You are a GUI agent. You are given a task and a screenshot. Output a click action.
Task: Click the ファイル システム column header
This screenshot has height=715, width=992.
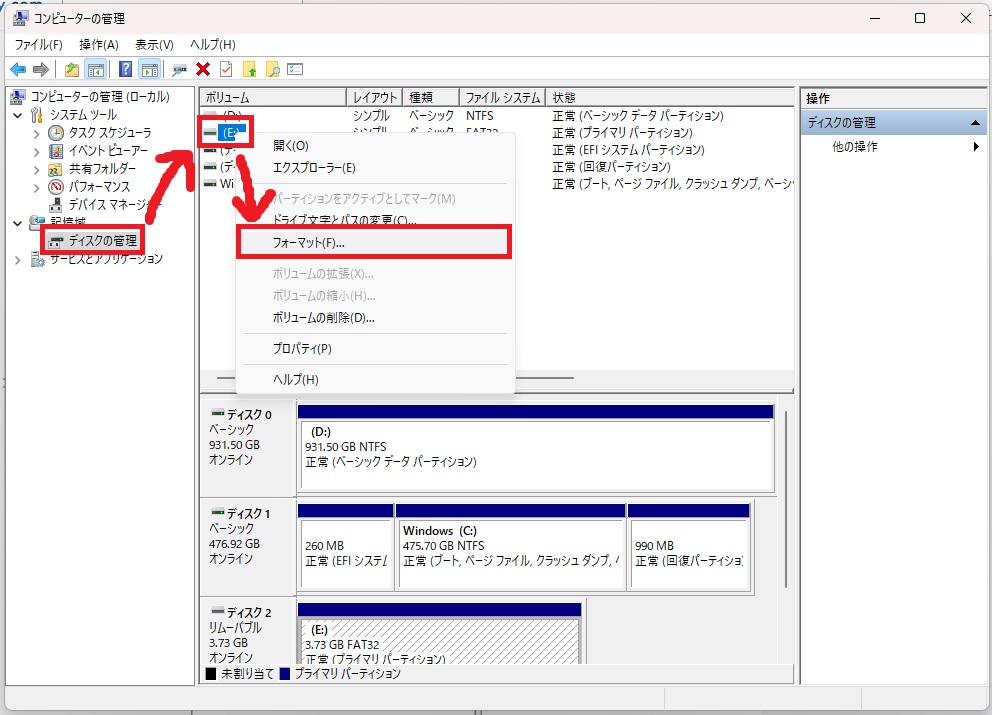[502, 98]
